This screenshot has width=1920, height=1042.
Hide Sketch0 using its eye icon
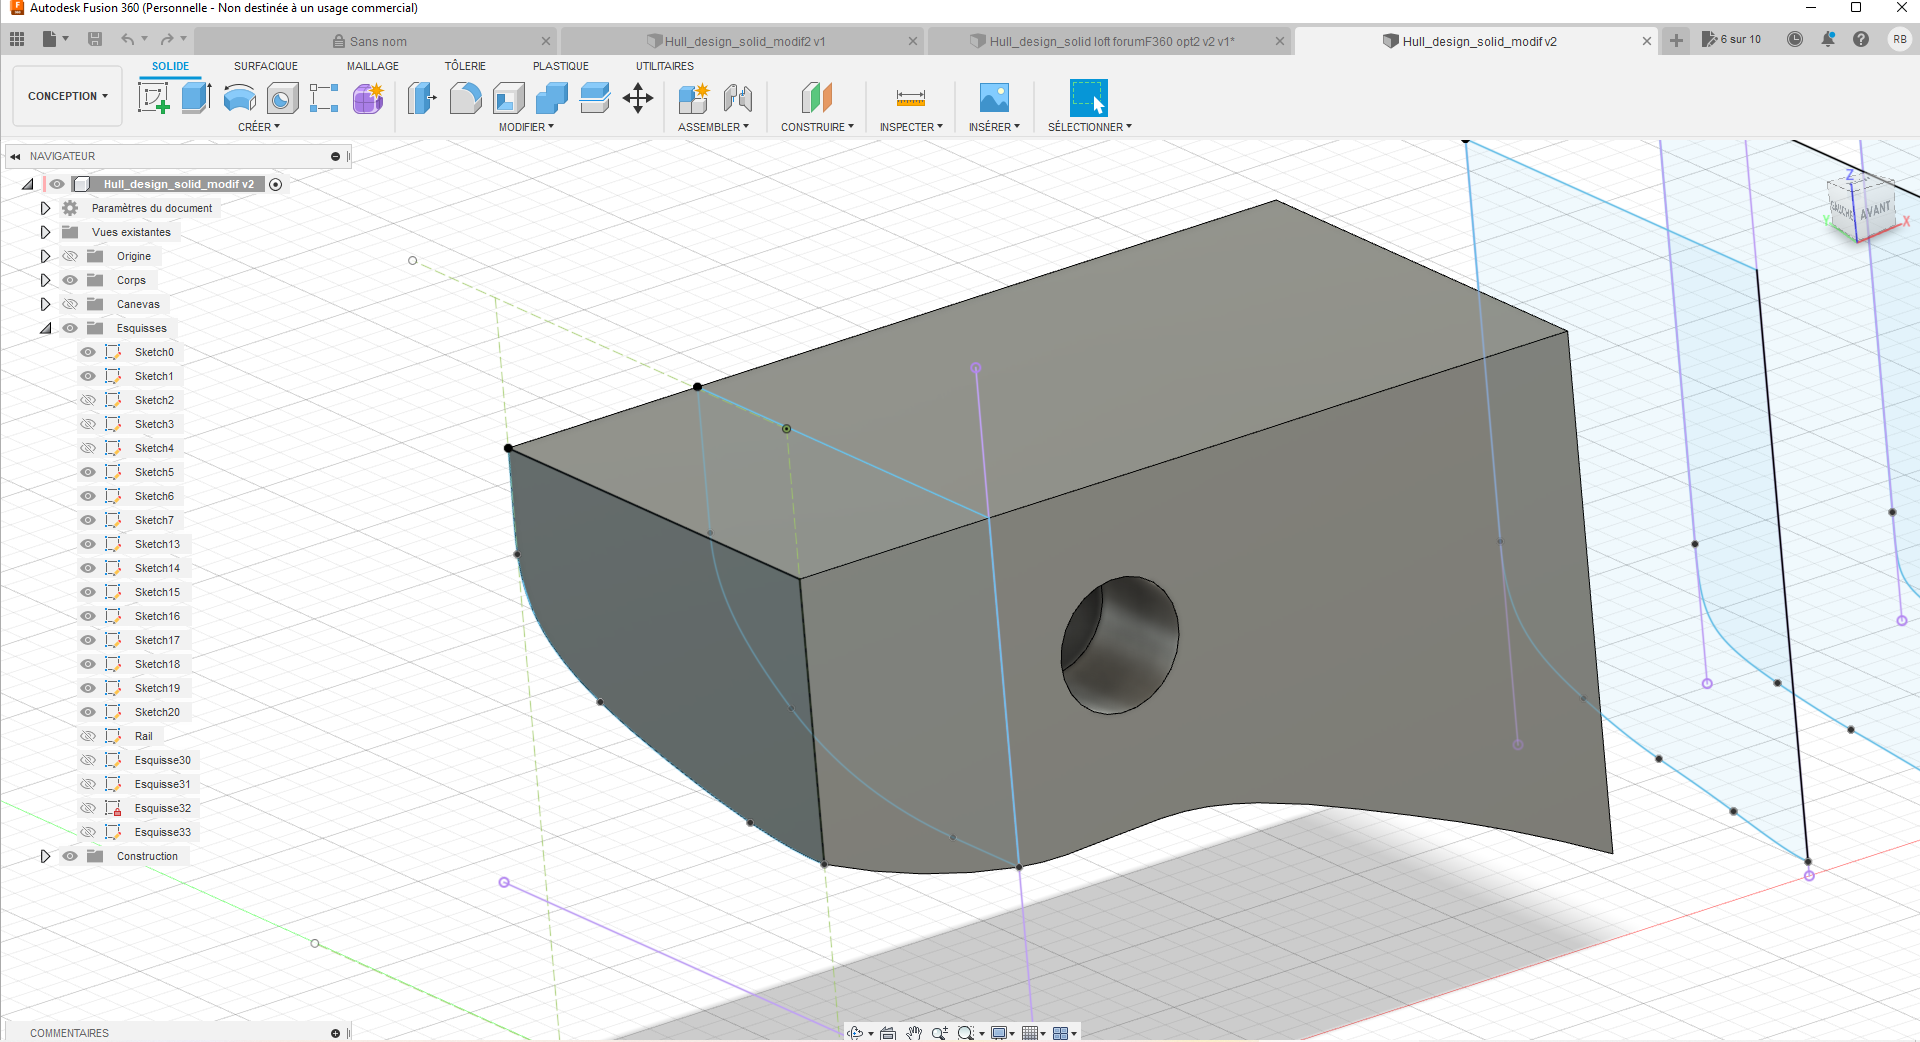88,352
